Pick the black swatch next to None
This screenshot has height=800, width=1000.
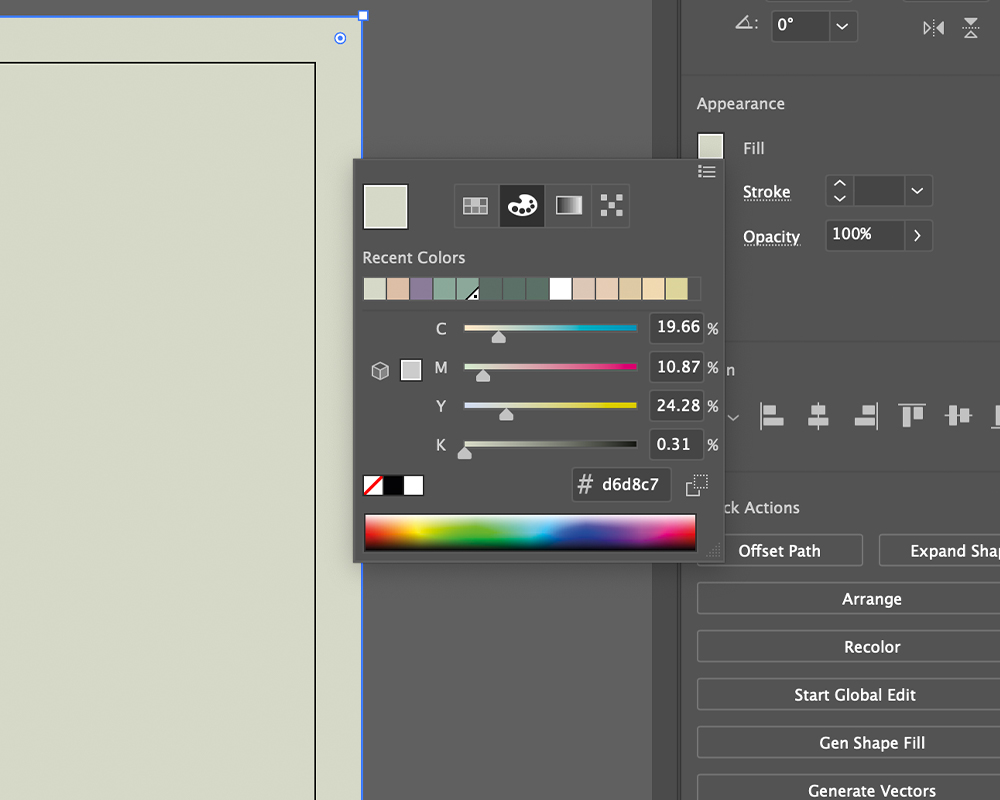(x=393, y=485)
